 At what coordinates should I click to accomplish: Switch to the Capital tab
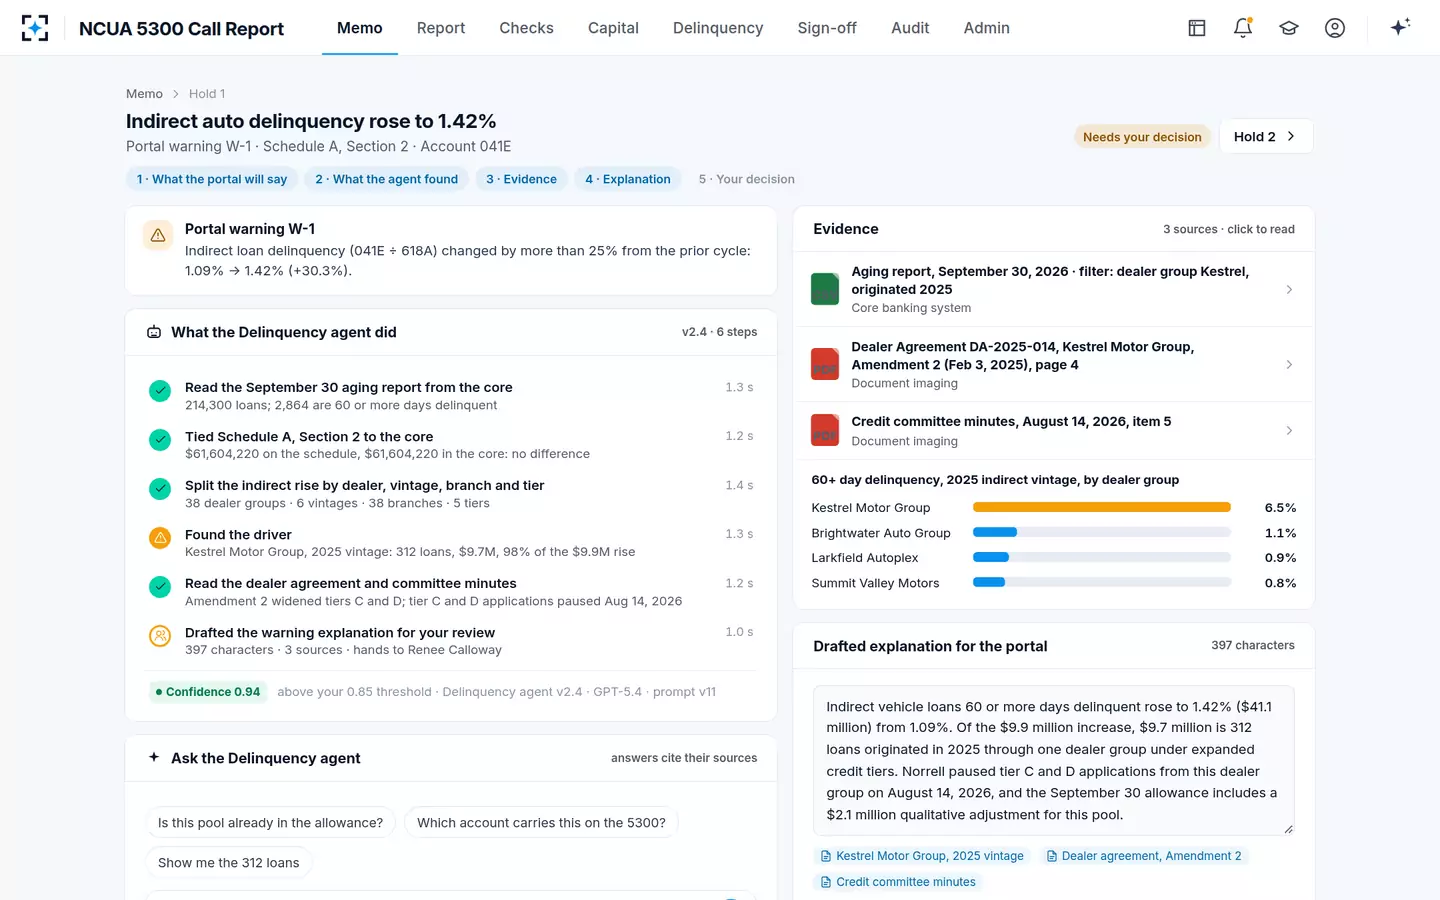(613, 28)
